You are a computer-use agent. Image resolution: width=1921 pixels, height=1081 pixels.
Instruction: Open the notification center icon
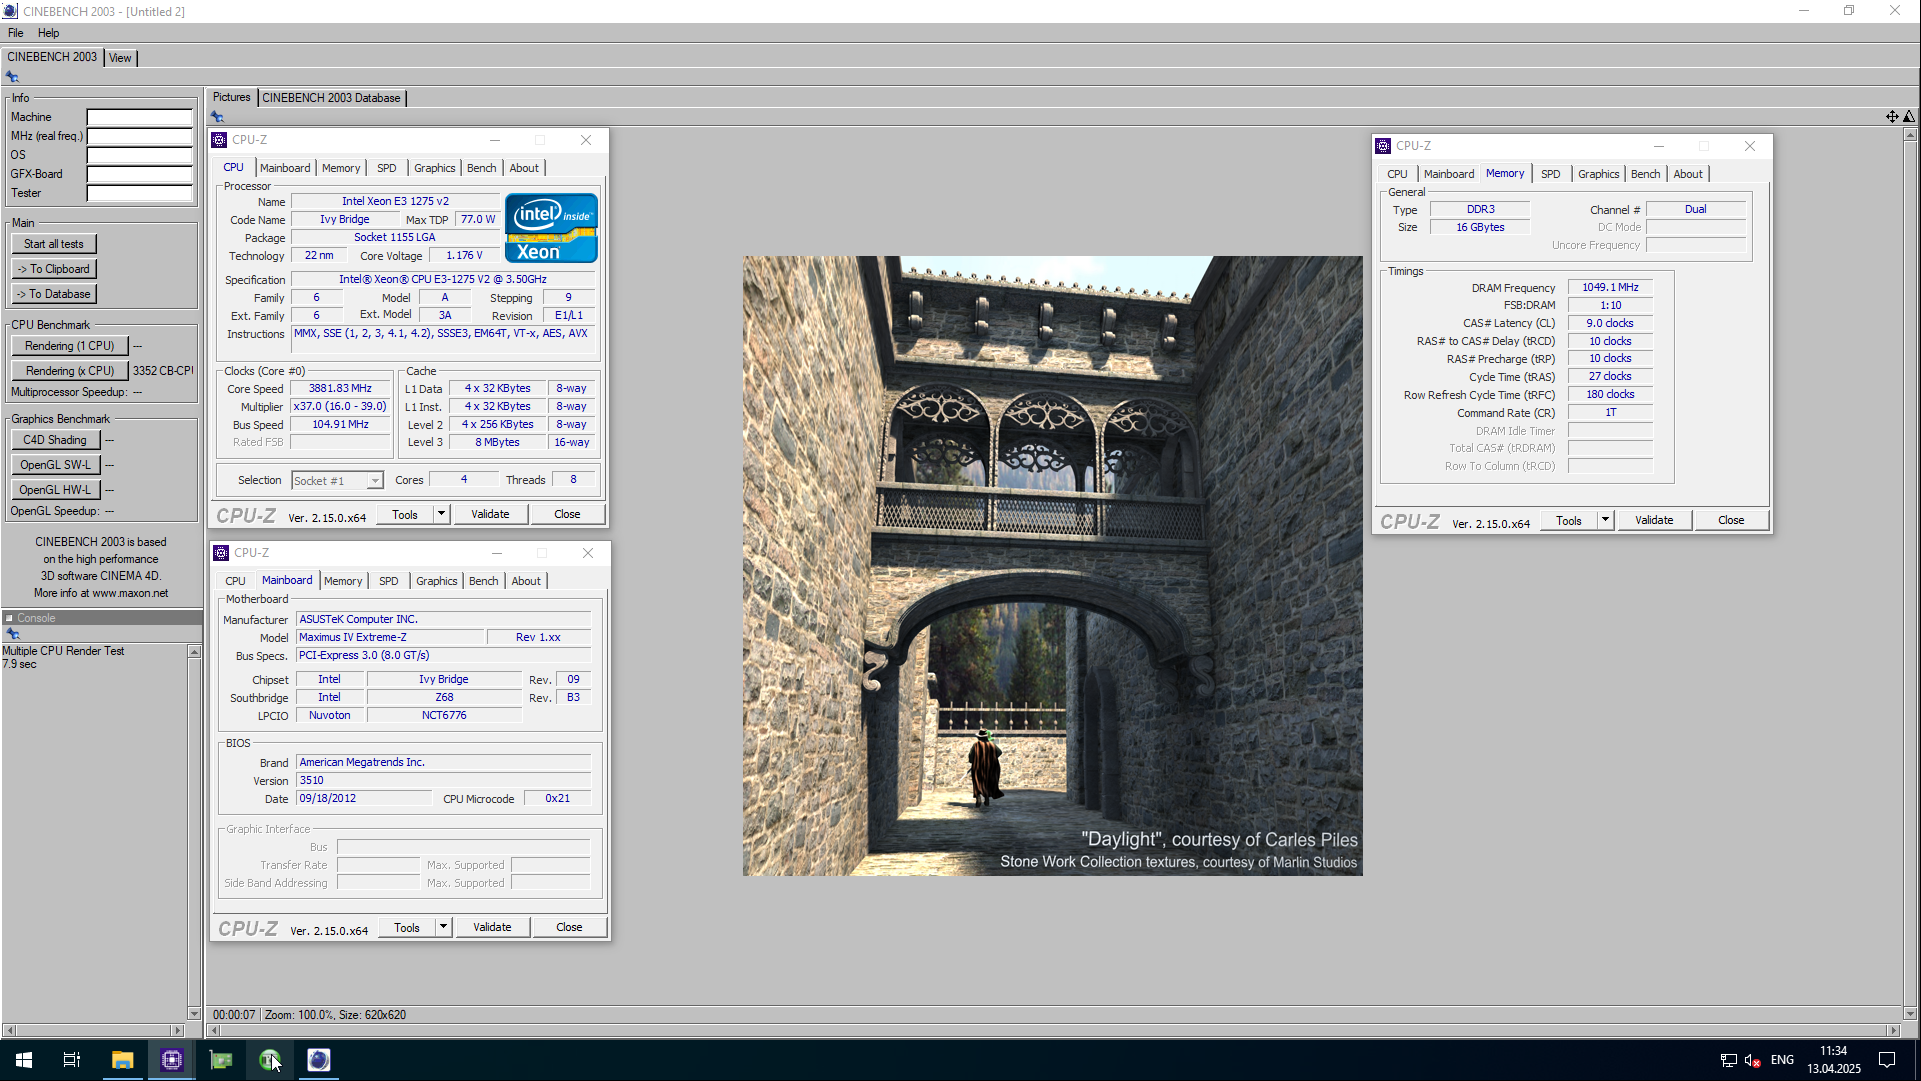tap(1887, 1060)
